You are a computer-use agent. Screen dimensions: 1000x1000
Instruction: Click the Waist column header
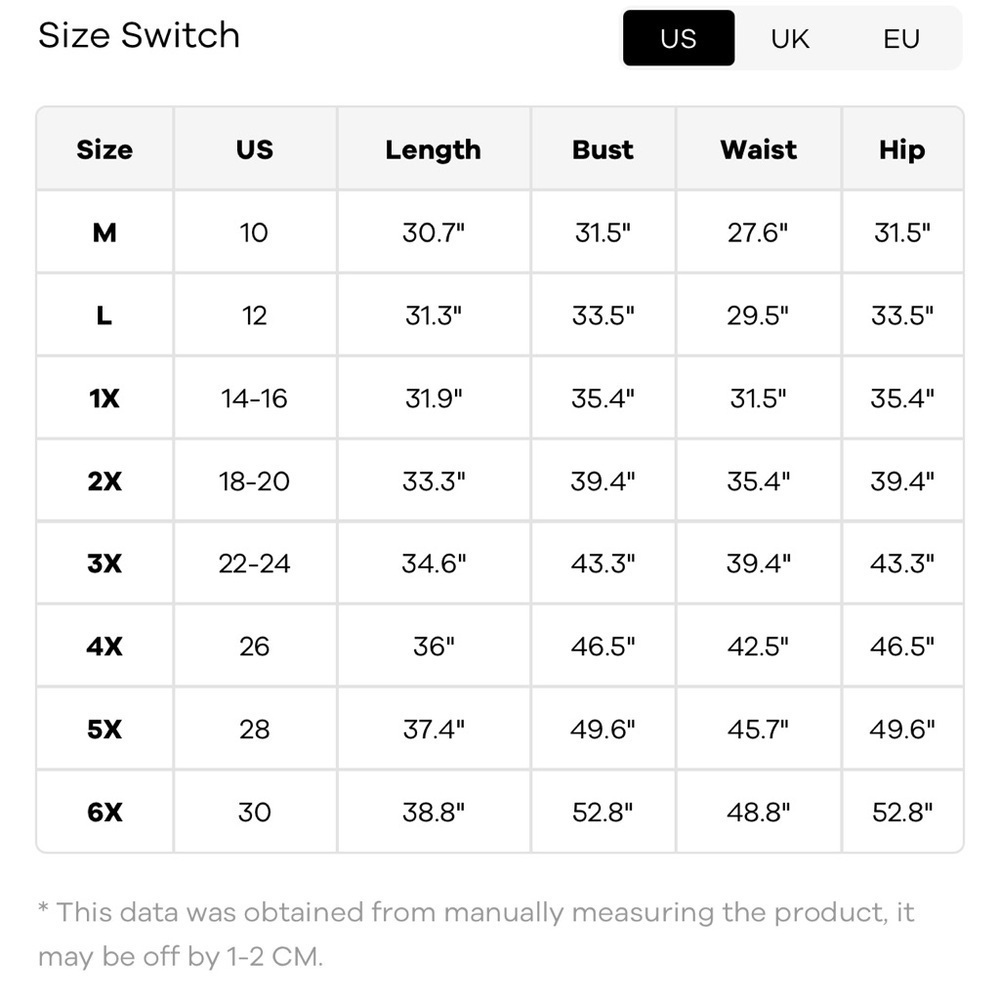[758, 150]
